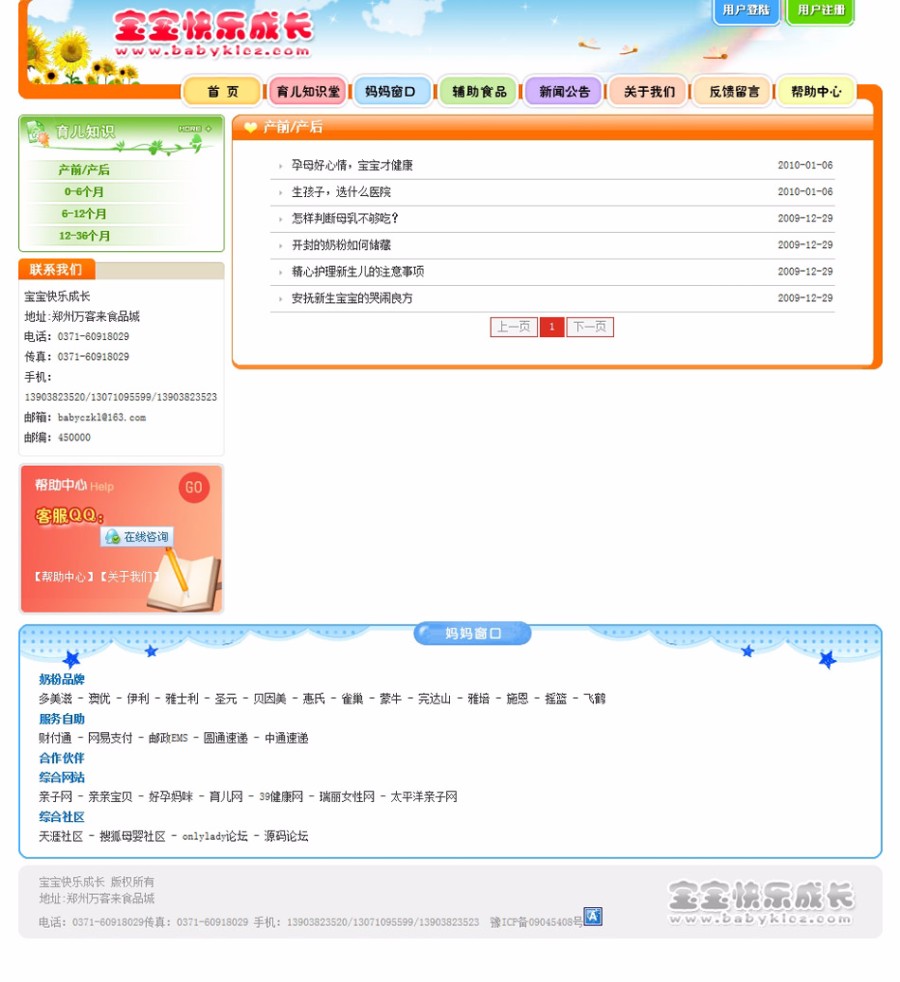900x982 pixels.
Task: Go to the 首页 home tab
Action: [x=222, y=91]
